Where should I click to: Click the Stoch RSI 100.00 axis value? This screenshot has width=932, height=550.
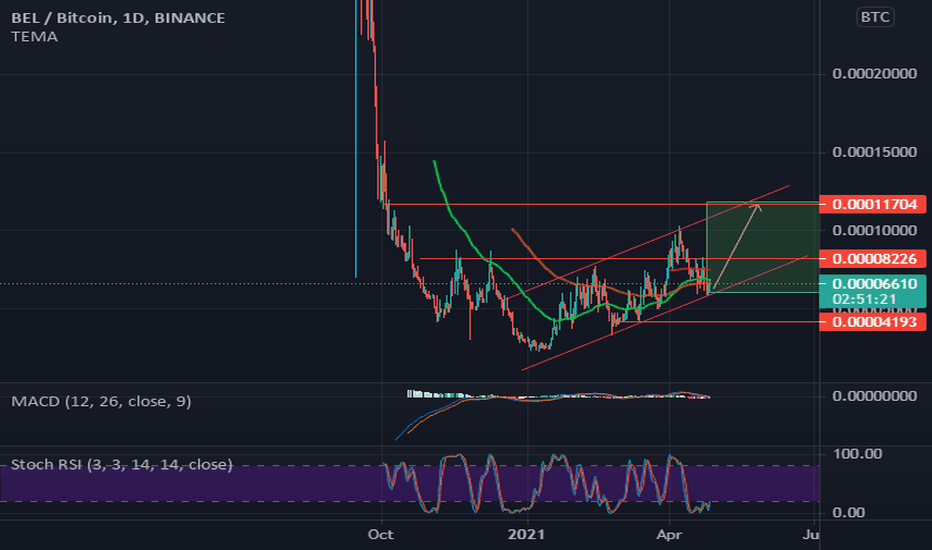857,454
